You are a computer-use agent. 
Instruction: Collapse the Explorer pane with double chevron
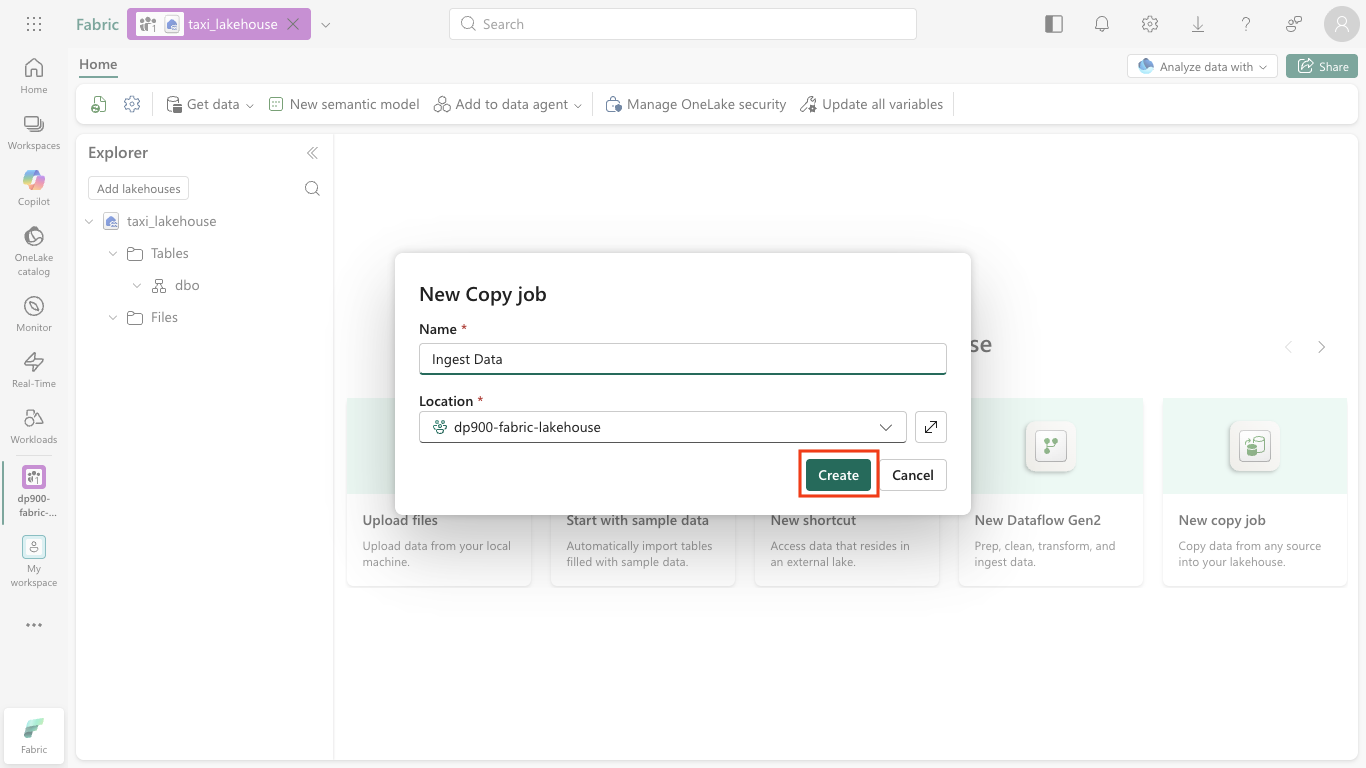click(x=312, y=153)
